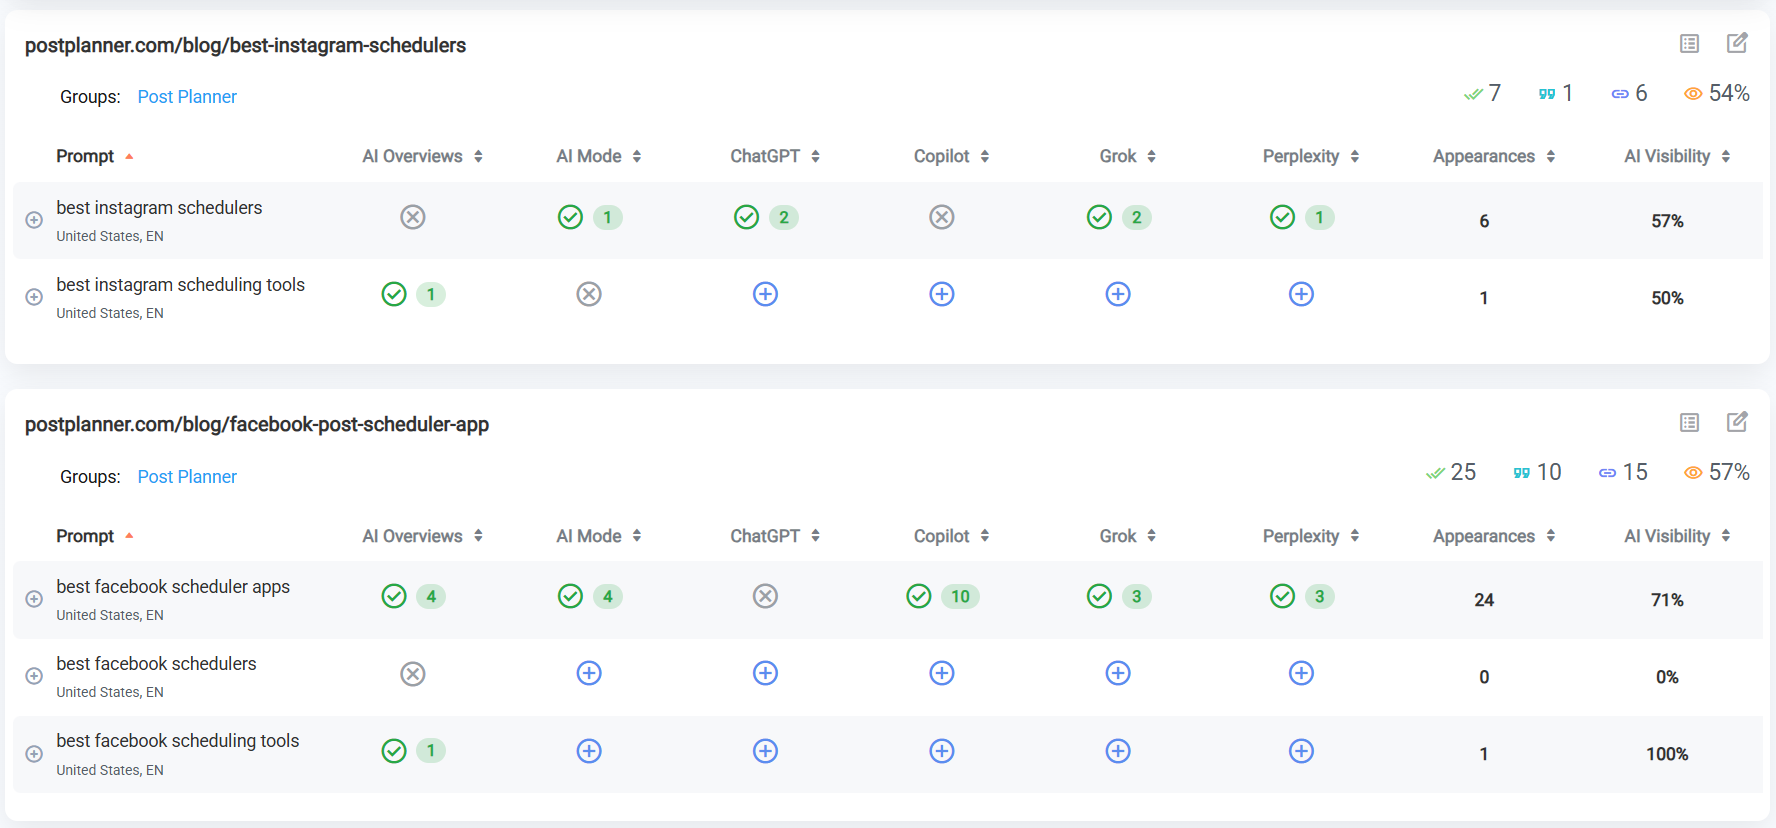Click AI Mode green check for "best instagram schedulers" prompt

click(570, 217)
